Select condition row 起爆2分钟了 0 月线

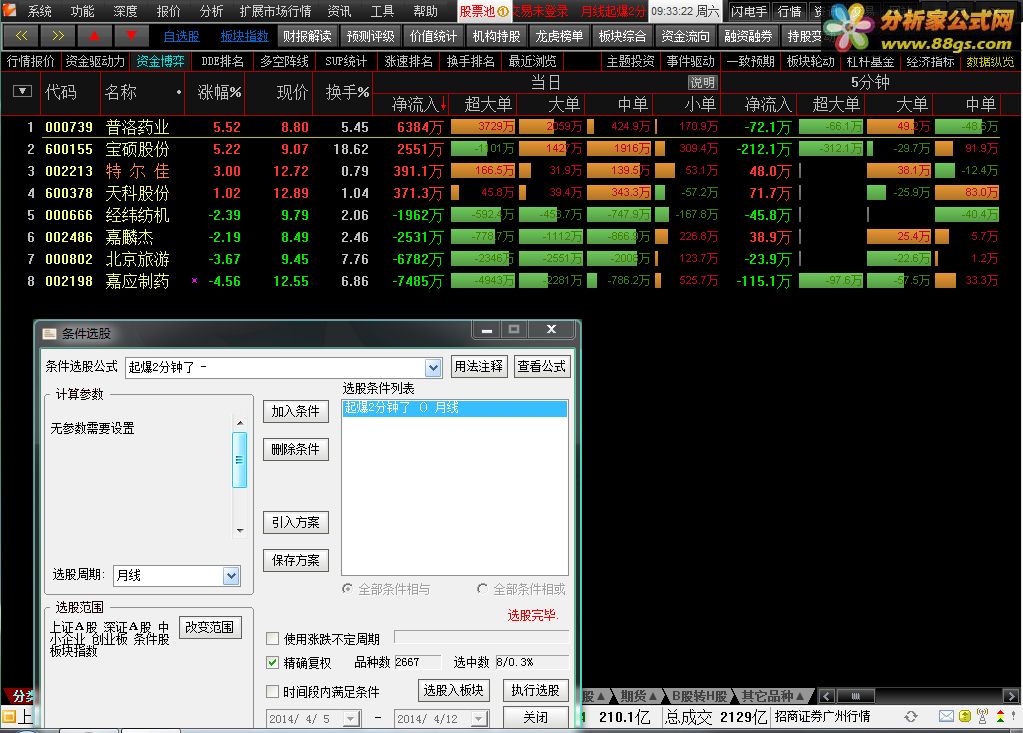click(x=455, y=408)
